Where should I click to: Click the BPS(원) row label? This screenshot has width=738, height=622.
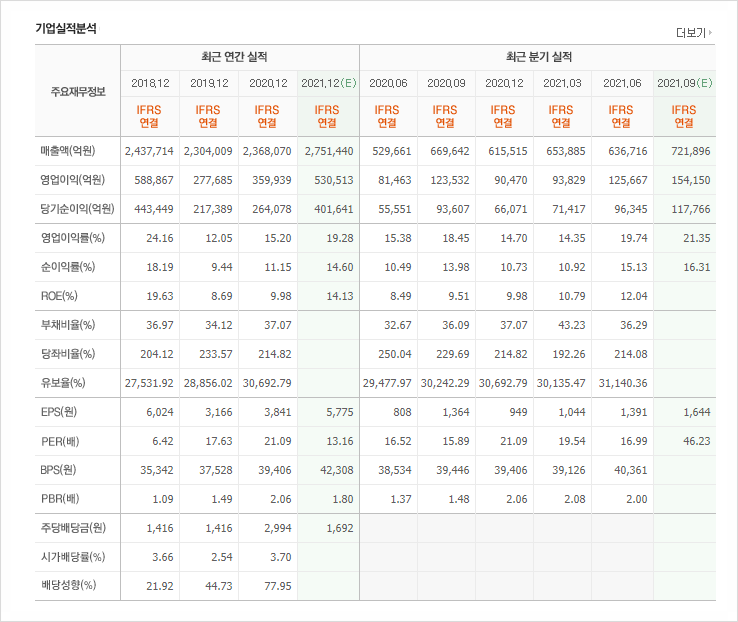(x=58, y=470)
